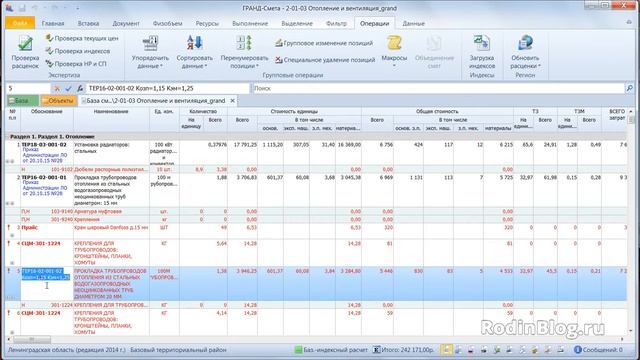Open Обновить расценки dropdown

tap(525, 52)
